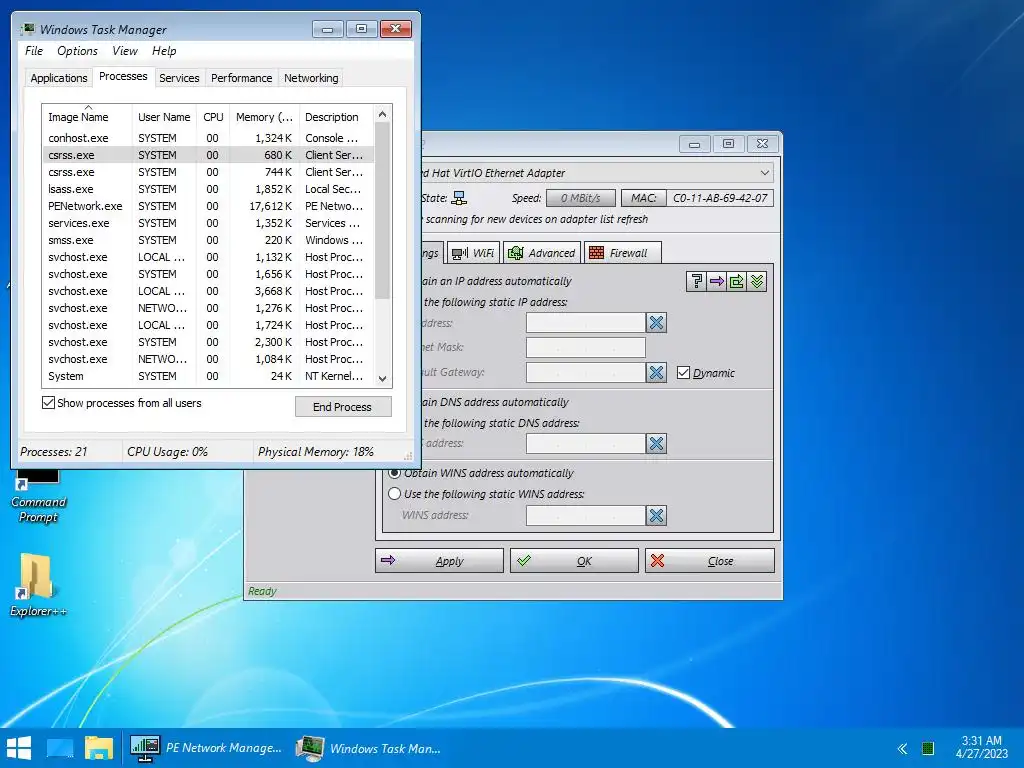Click the Close button with red X

(x=710, y=561)
